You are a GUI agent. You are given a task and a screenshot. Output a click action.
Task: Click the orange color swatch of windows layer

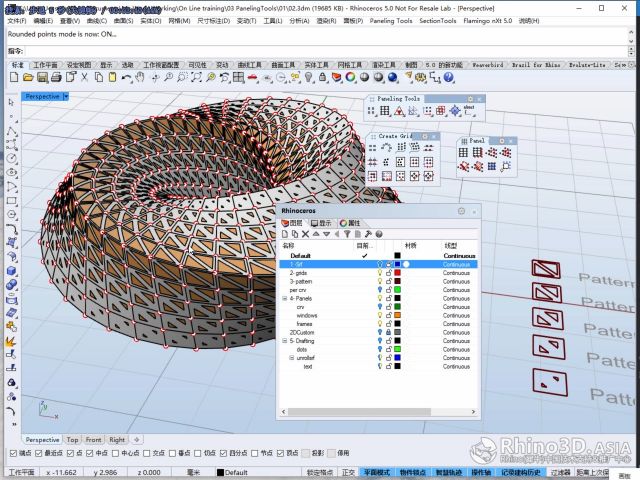coord(398,315)
